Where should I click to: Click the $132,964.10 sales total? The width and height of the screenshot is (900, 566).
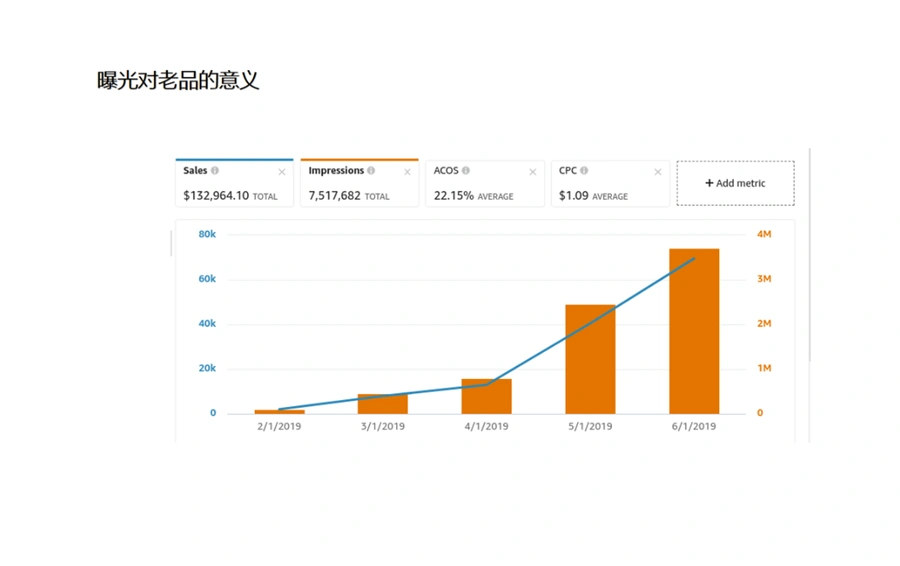[x=216, y=196]
